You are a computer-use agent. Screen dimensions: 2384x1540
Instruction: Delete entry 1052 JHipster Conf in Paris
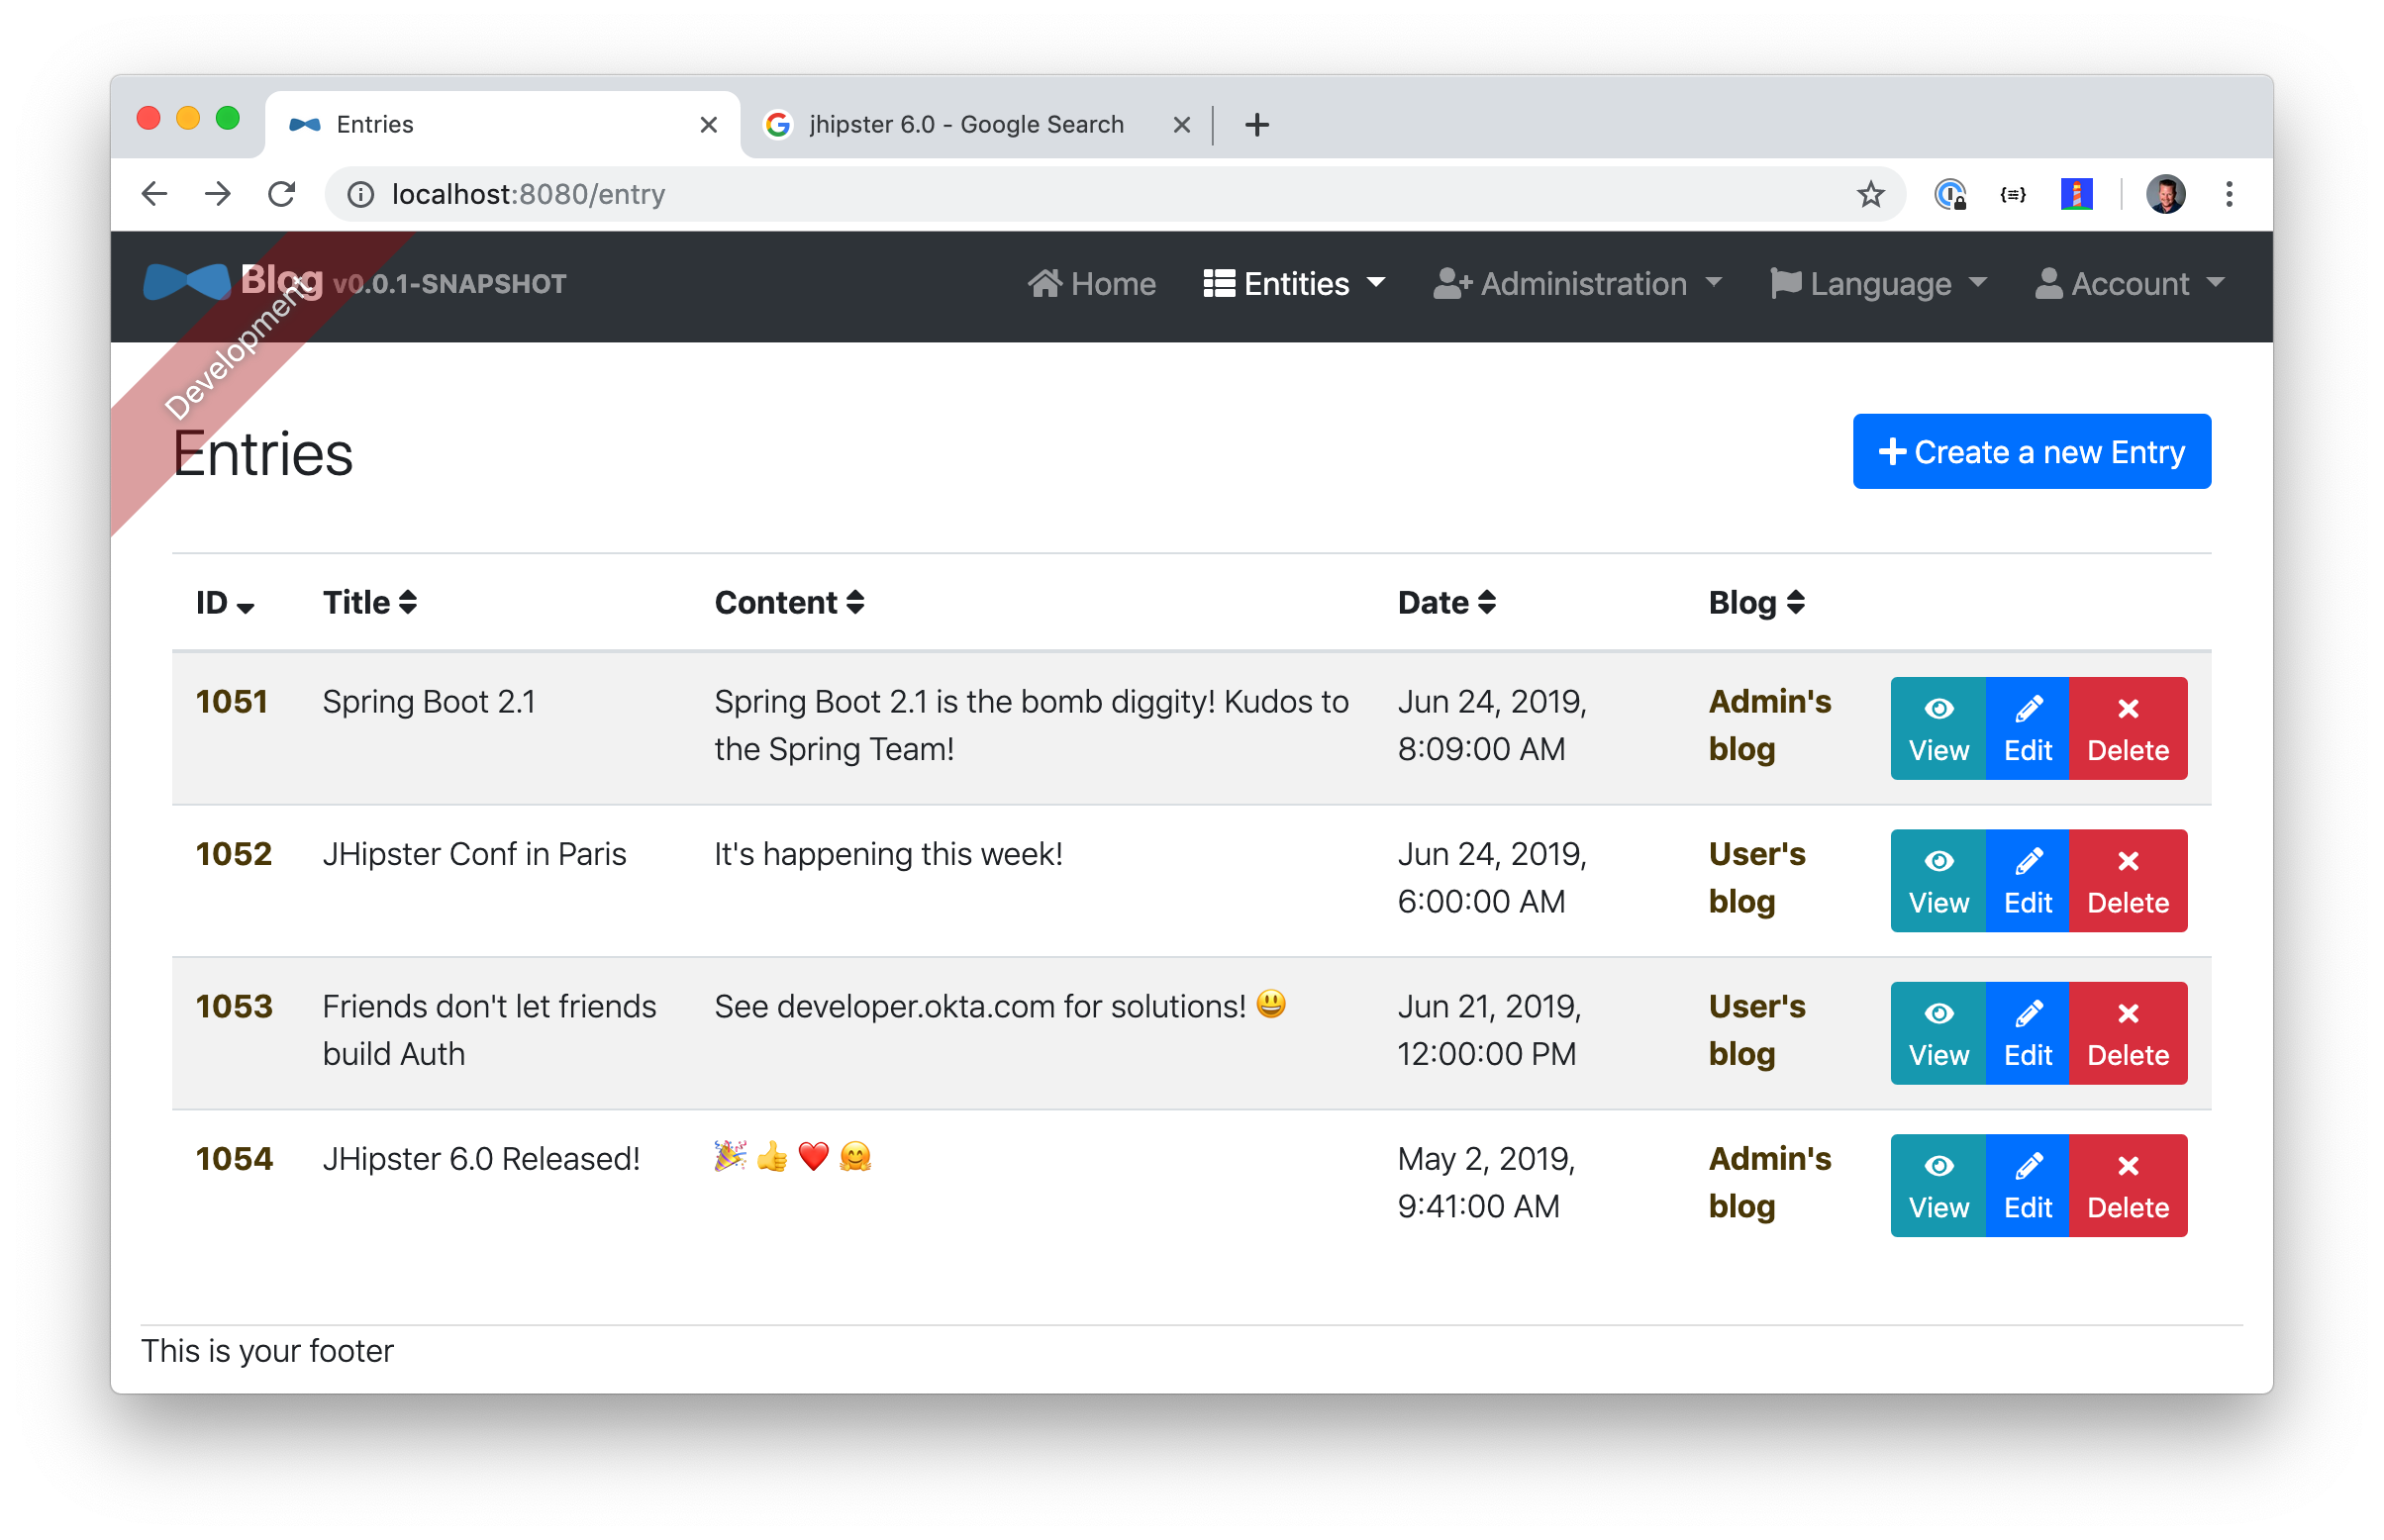[x=2127, y=881]
